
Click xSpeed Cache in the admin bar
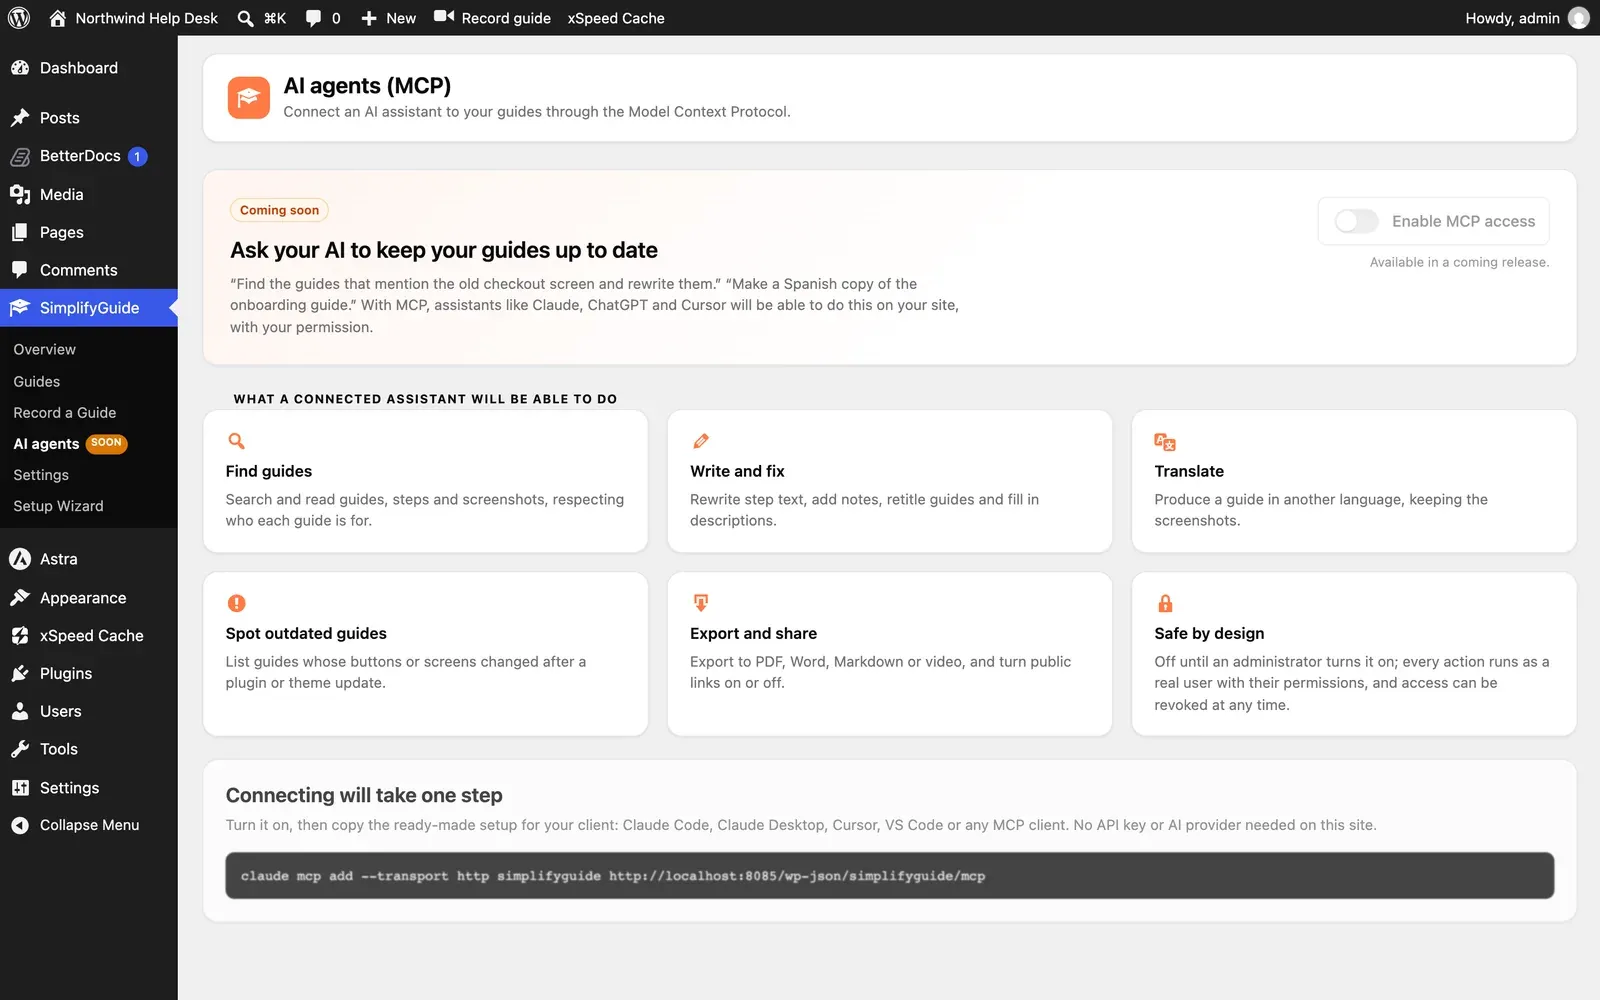616,18
